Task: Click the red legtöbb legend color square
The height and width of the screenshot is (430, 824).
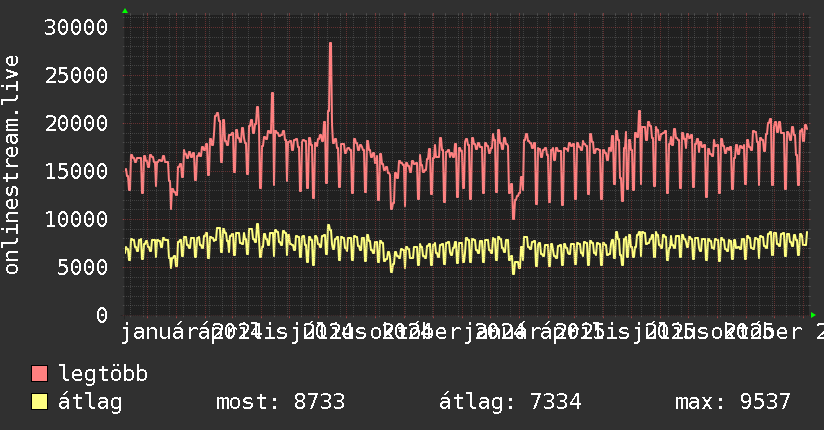Action: coord(40,375)
